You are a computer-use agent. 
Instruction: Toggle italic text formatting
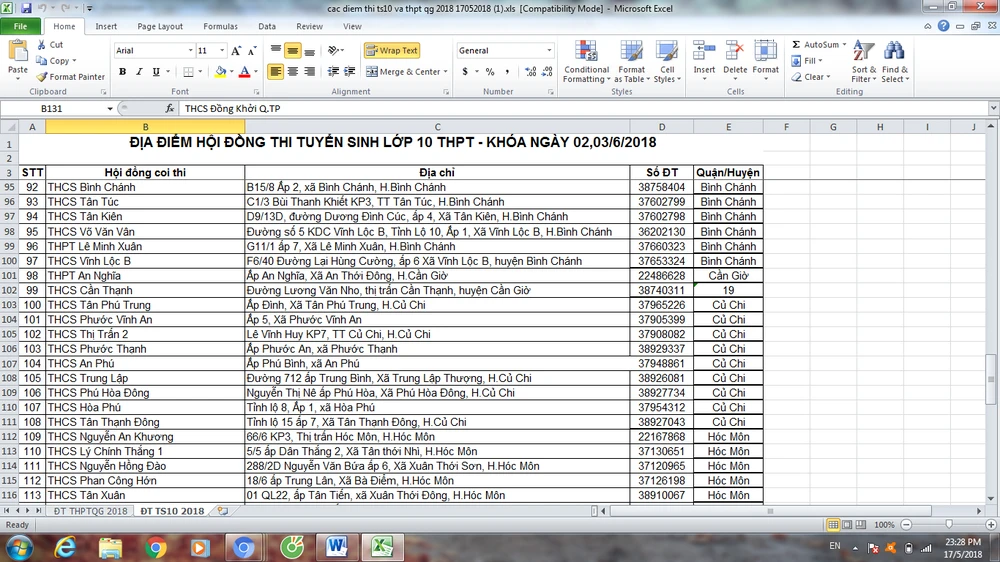140,72
